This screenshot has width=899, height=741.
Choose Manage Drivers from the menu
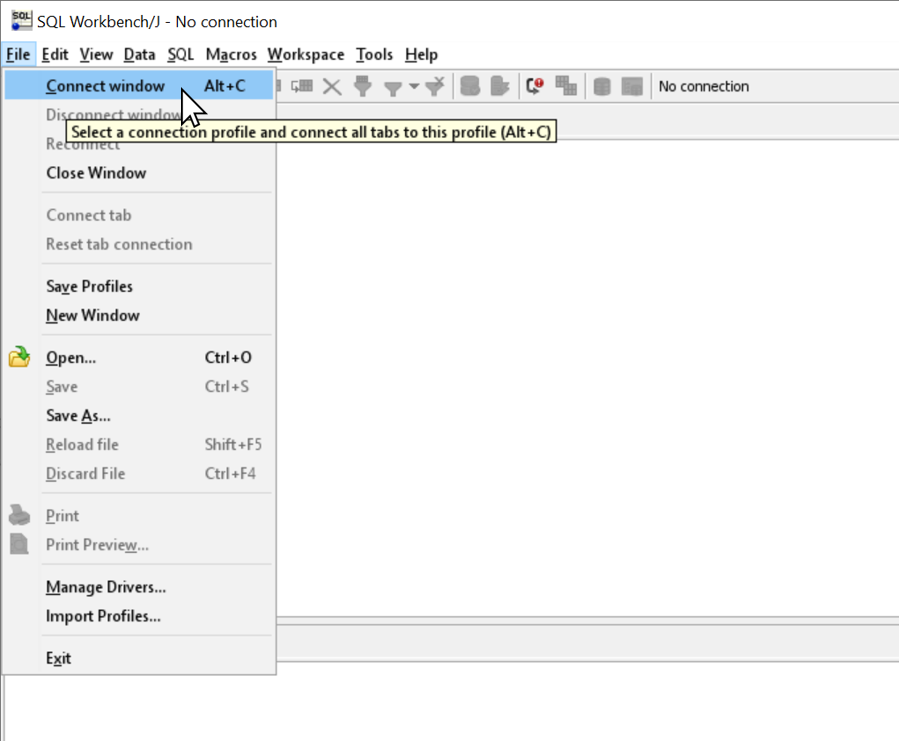point(105,587)
